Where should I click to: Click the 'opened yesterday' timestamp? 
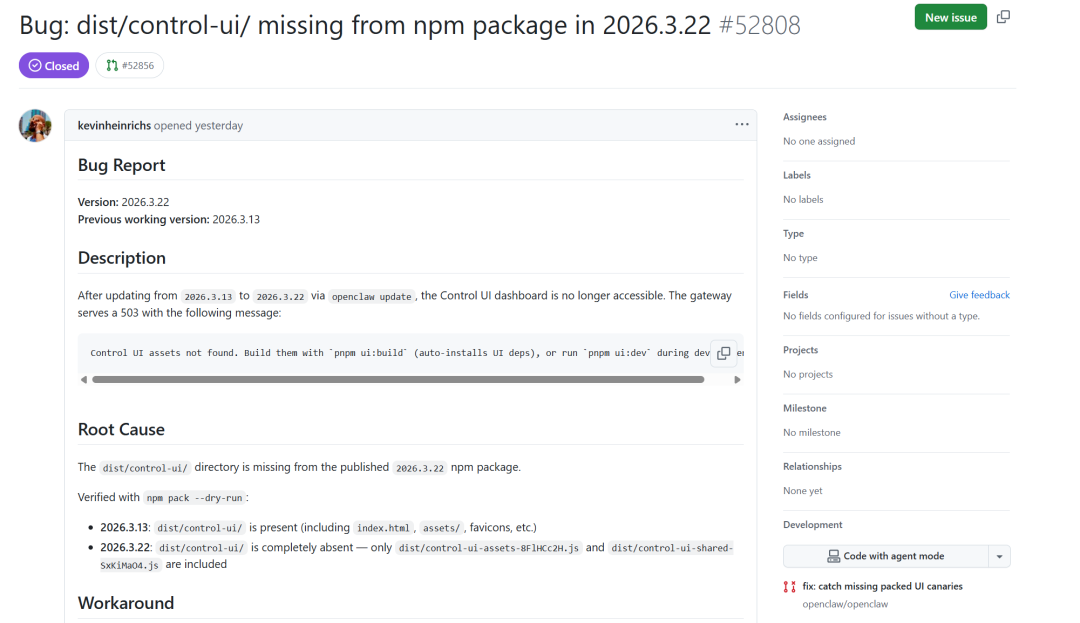(198, 125)
